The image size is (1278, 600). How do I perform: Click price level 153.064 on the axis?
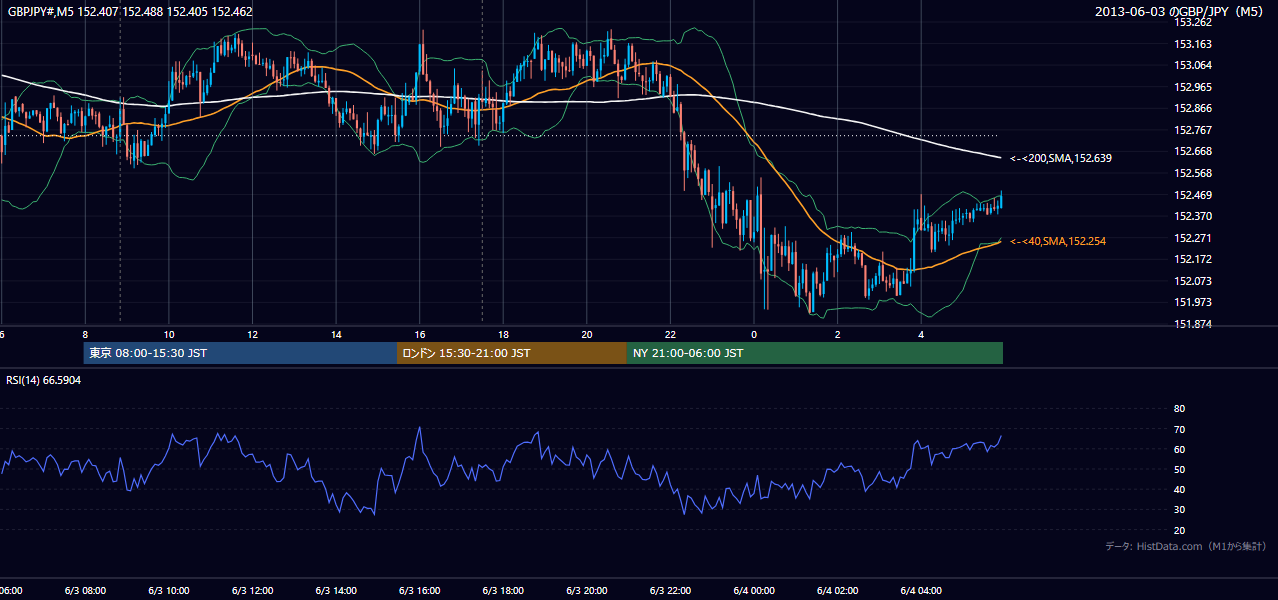(1193, 65)
